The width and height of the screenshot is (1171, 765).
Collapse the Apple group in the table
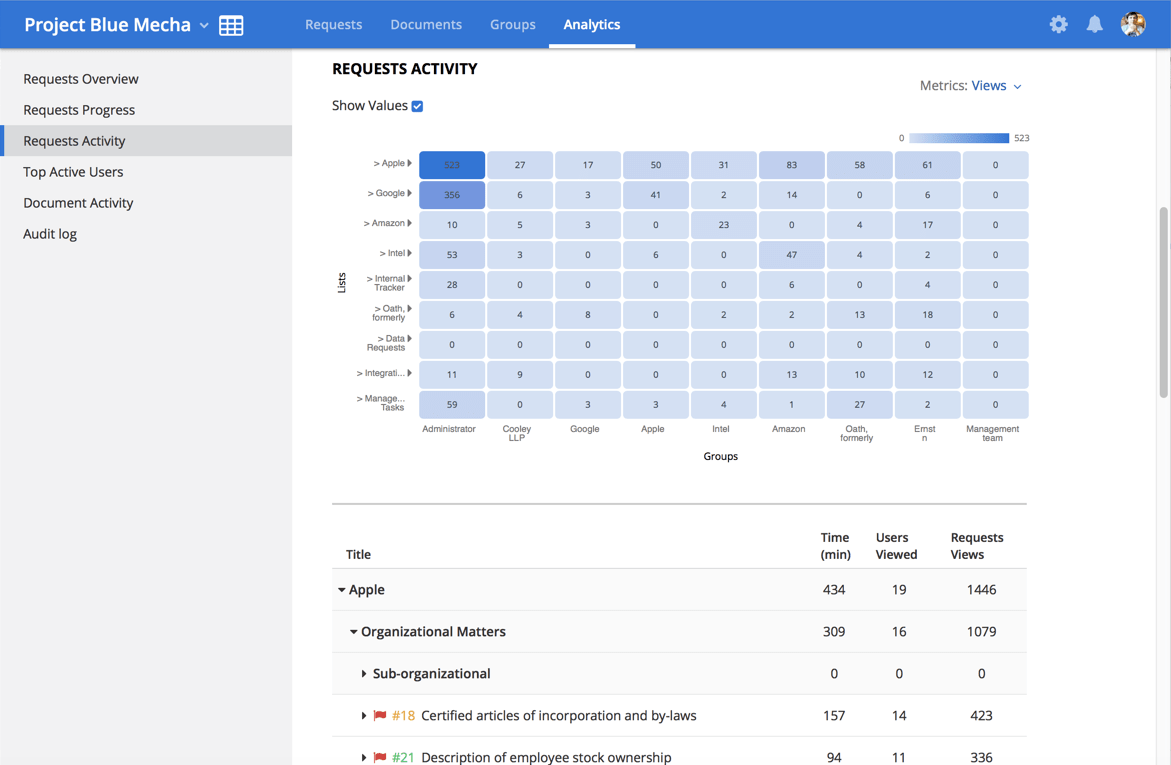tap(342, 589)
